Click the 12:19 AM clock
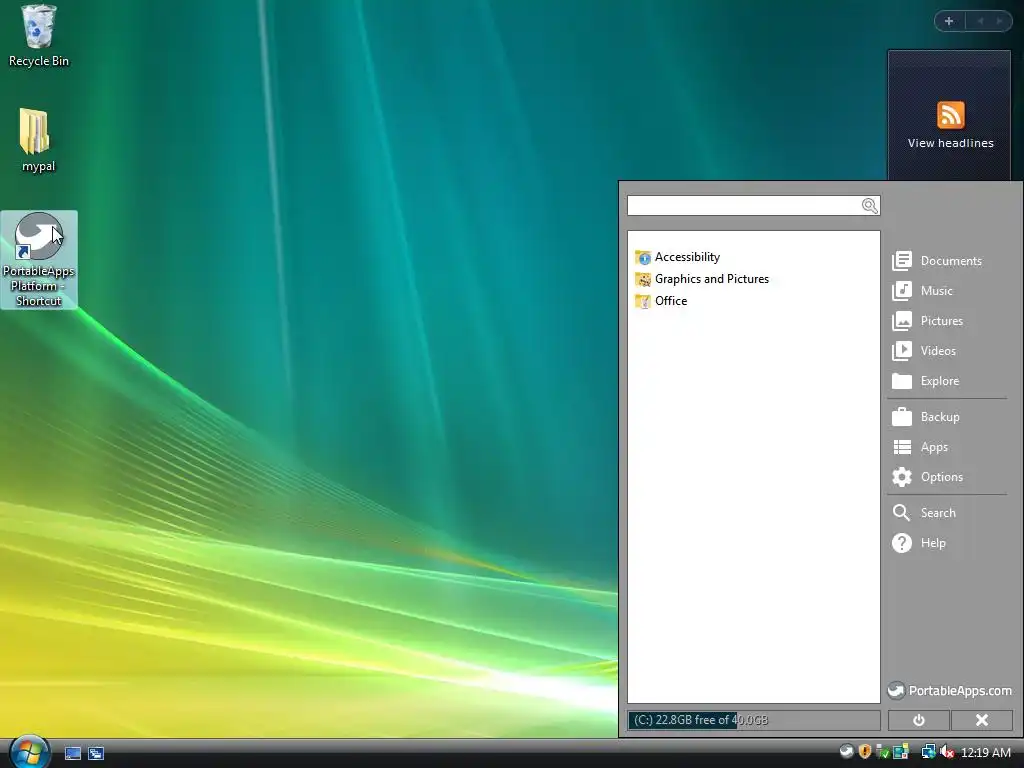This screenshot has width=1024, height=768. tap(985, 753)
